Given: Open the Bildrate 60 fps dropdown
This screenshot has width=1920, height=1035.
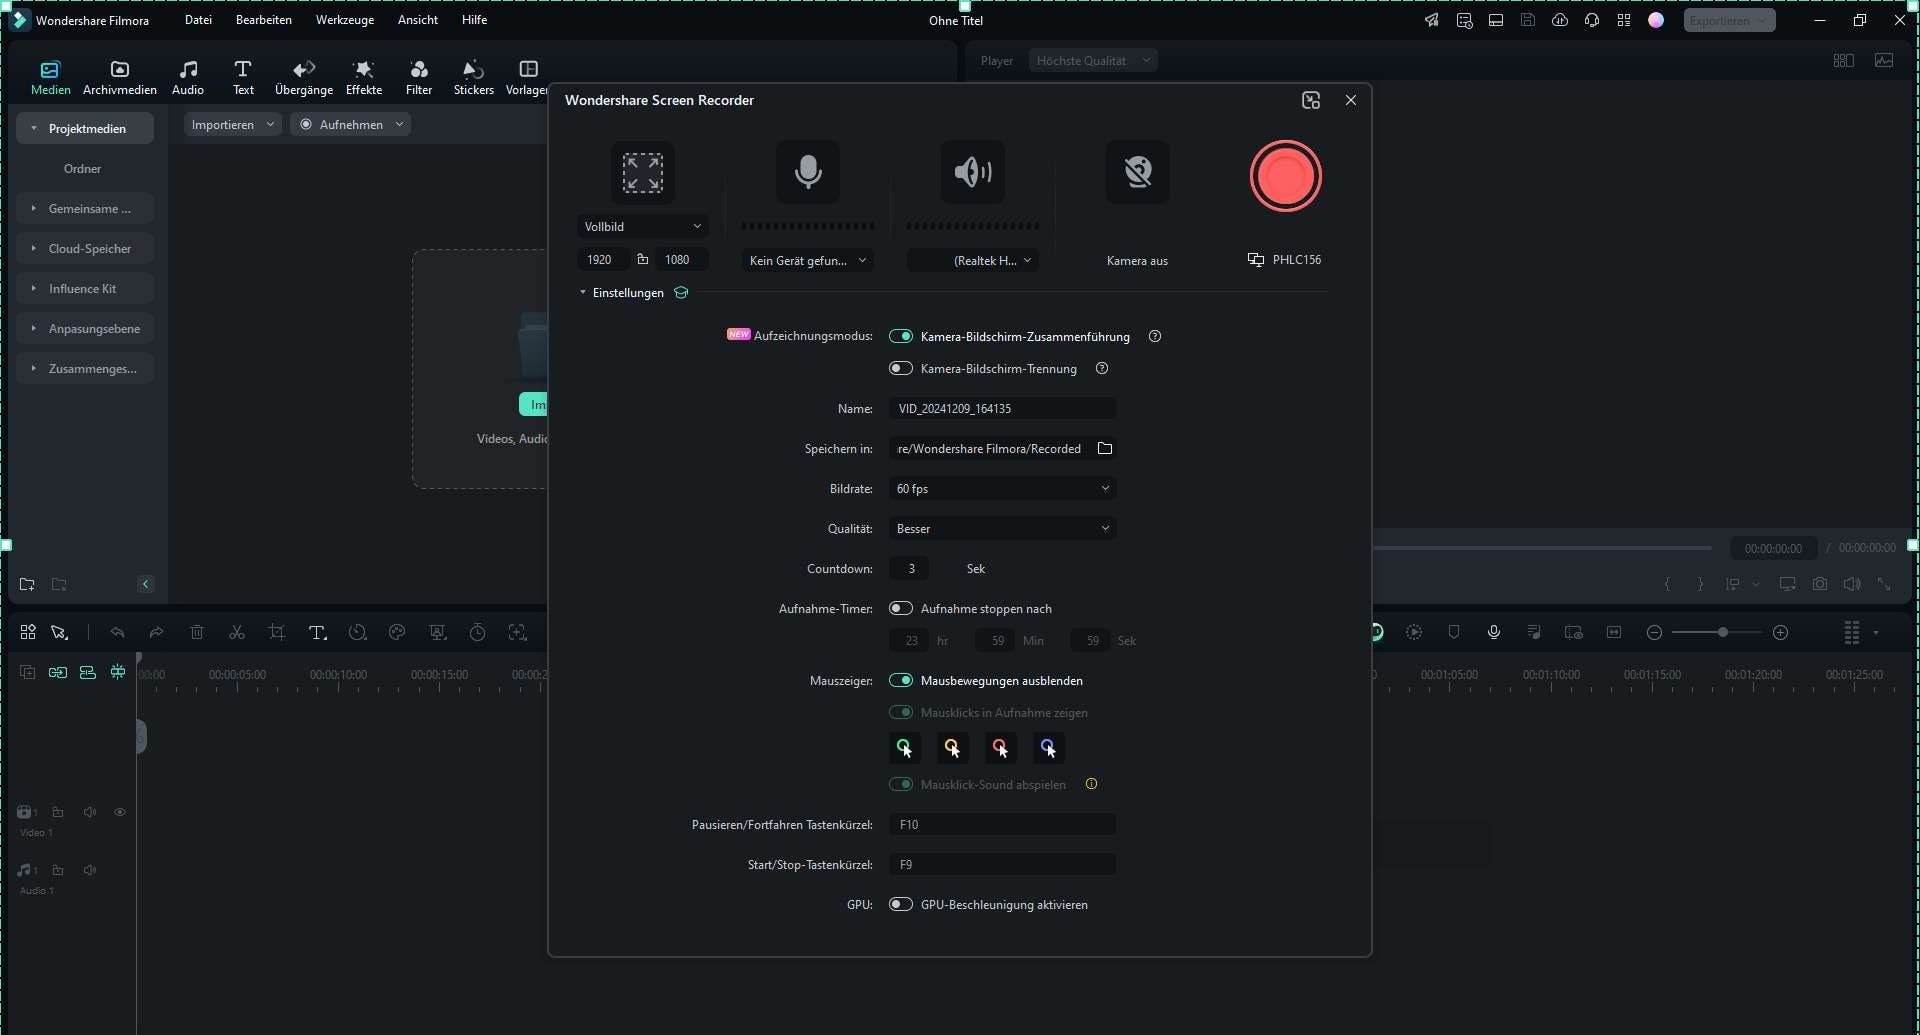Looking at the screenshot, I should click(x=1003, y=488).
